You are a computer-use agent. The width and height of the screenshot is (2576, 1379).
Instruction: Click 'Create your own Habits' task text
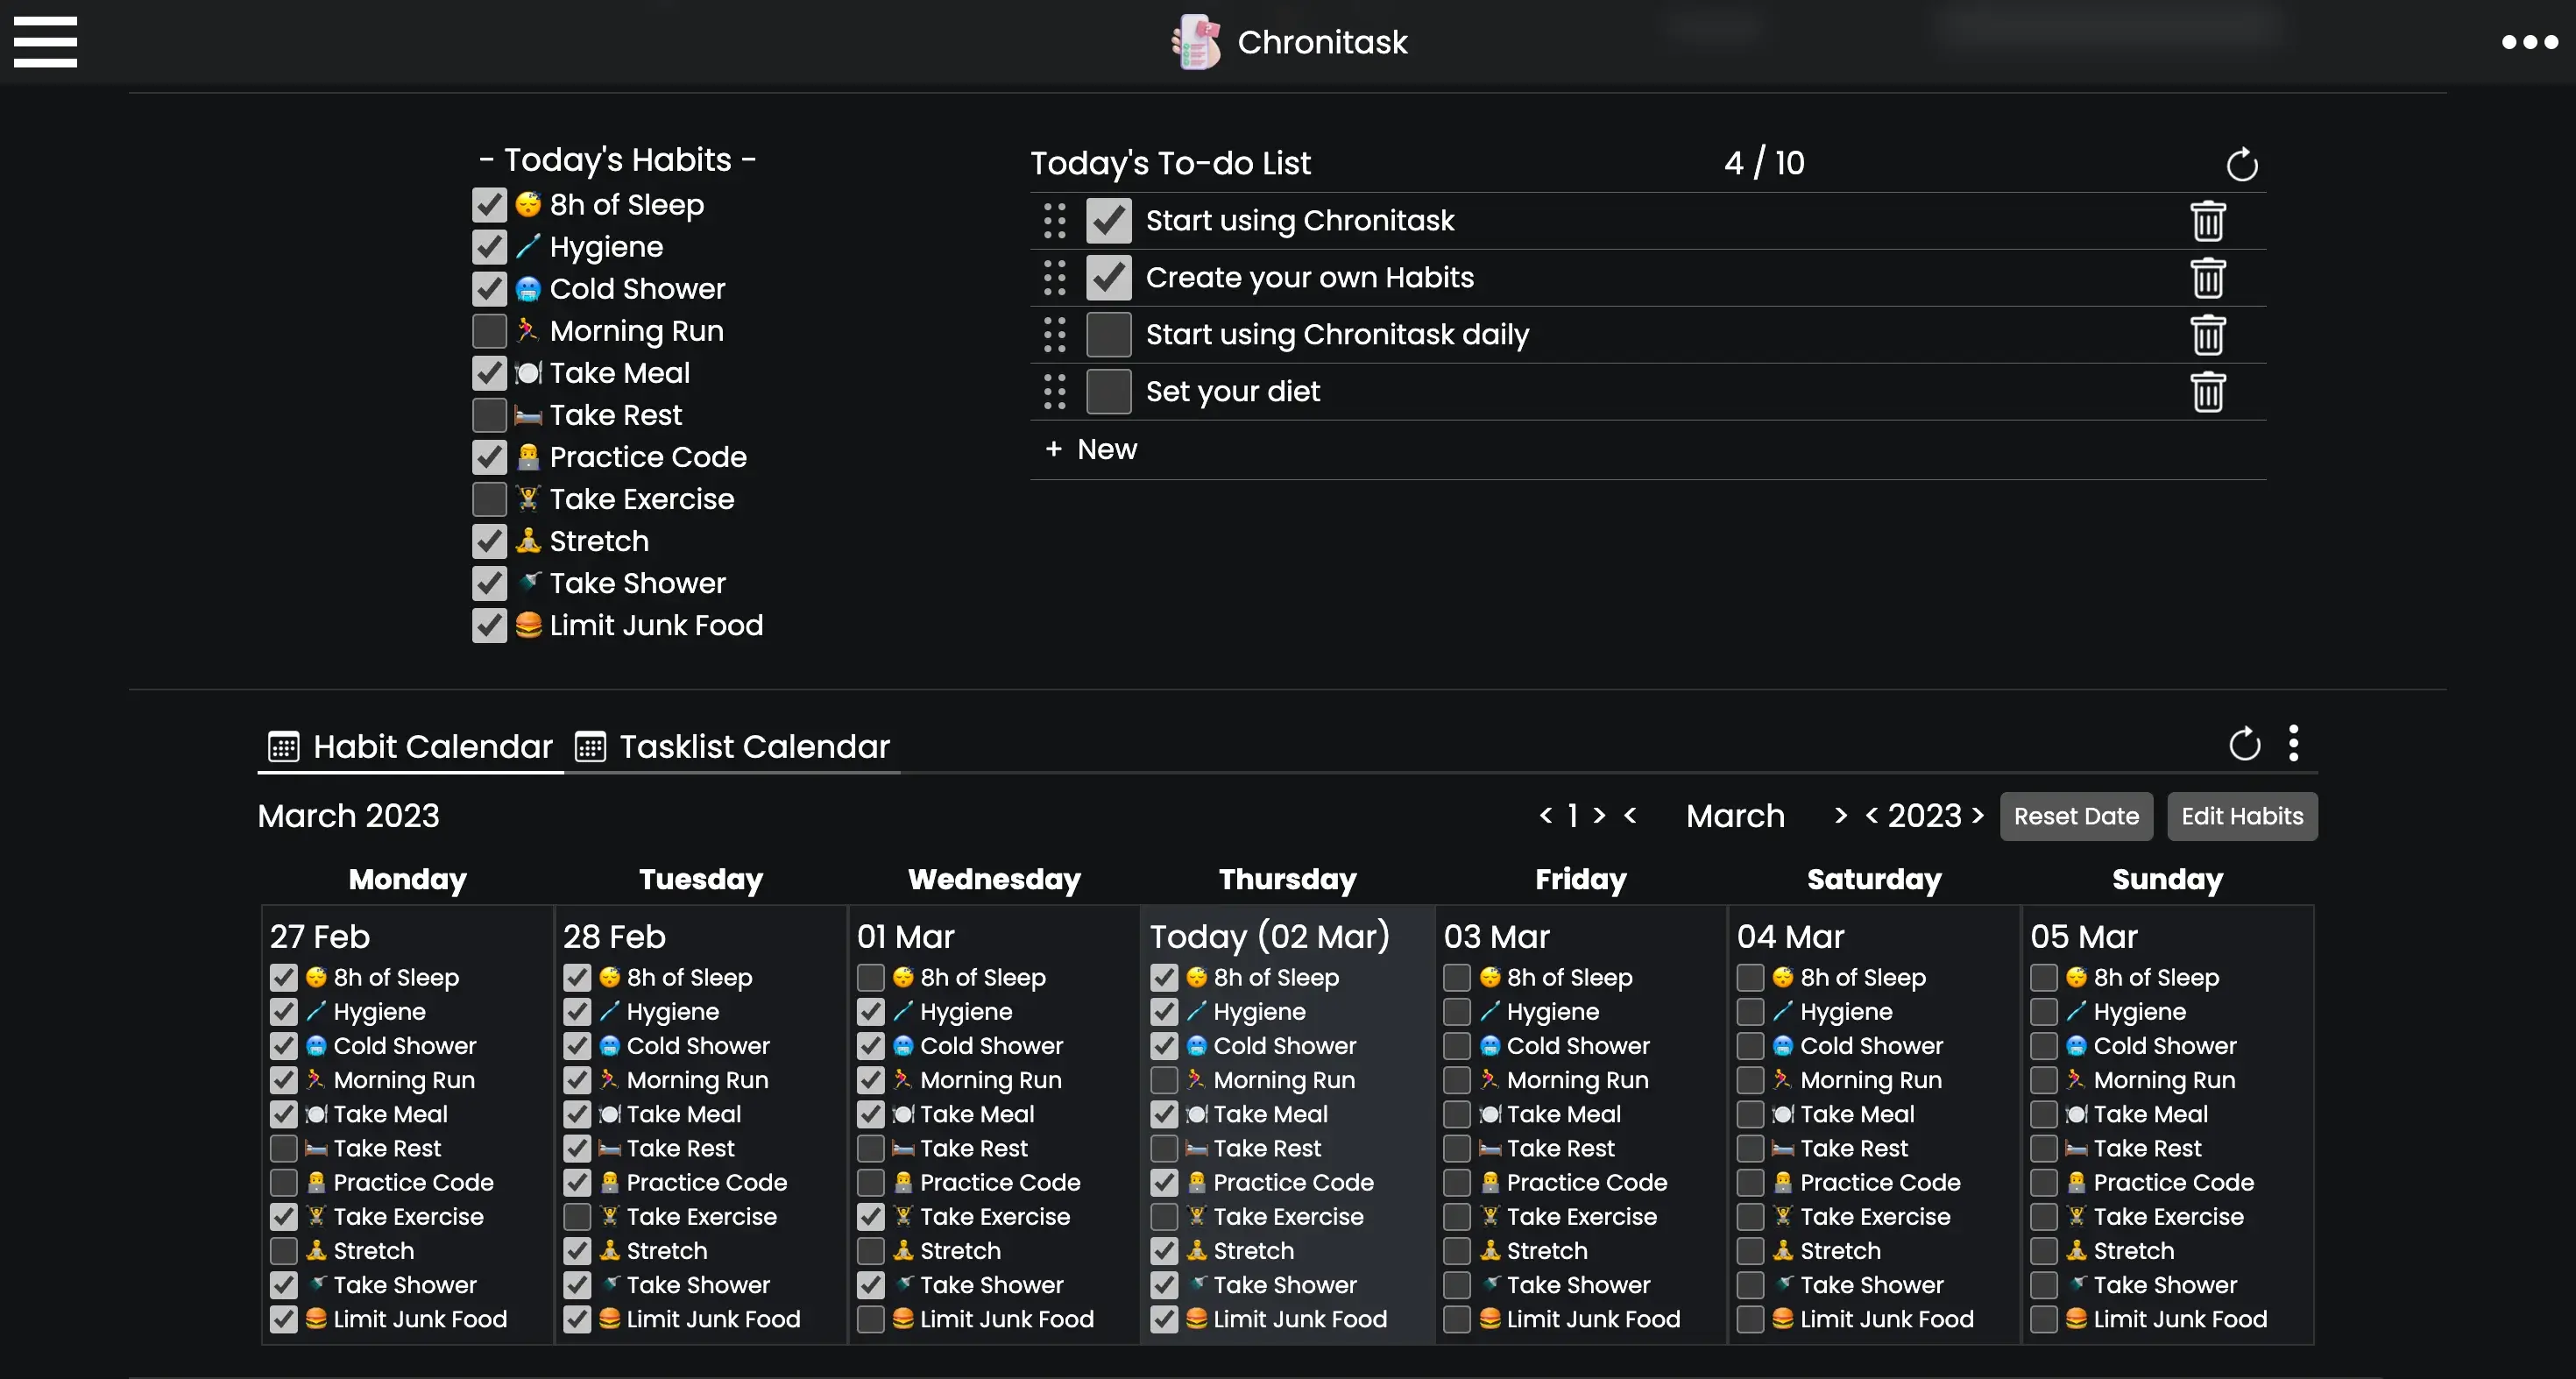click(x=1310, y=278)
